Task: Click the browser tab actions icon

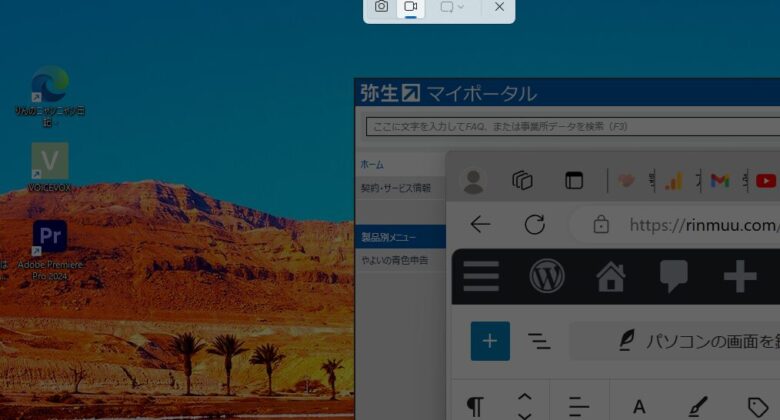Action: pyautogui.click(x=574, y=181)
